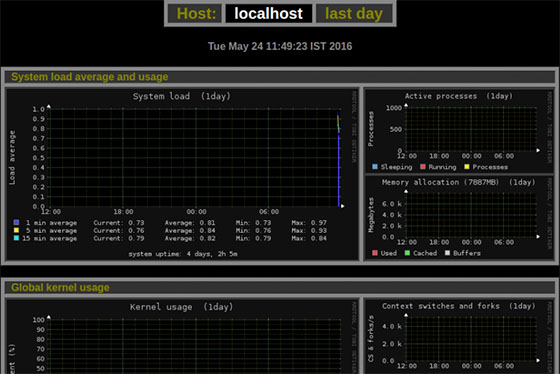The height and width of the screenshot is (374, 560).
Task: Click the Kernel usage (1day) title
Action: 181,307
